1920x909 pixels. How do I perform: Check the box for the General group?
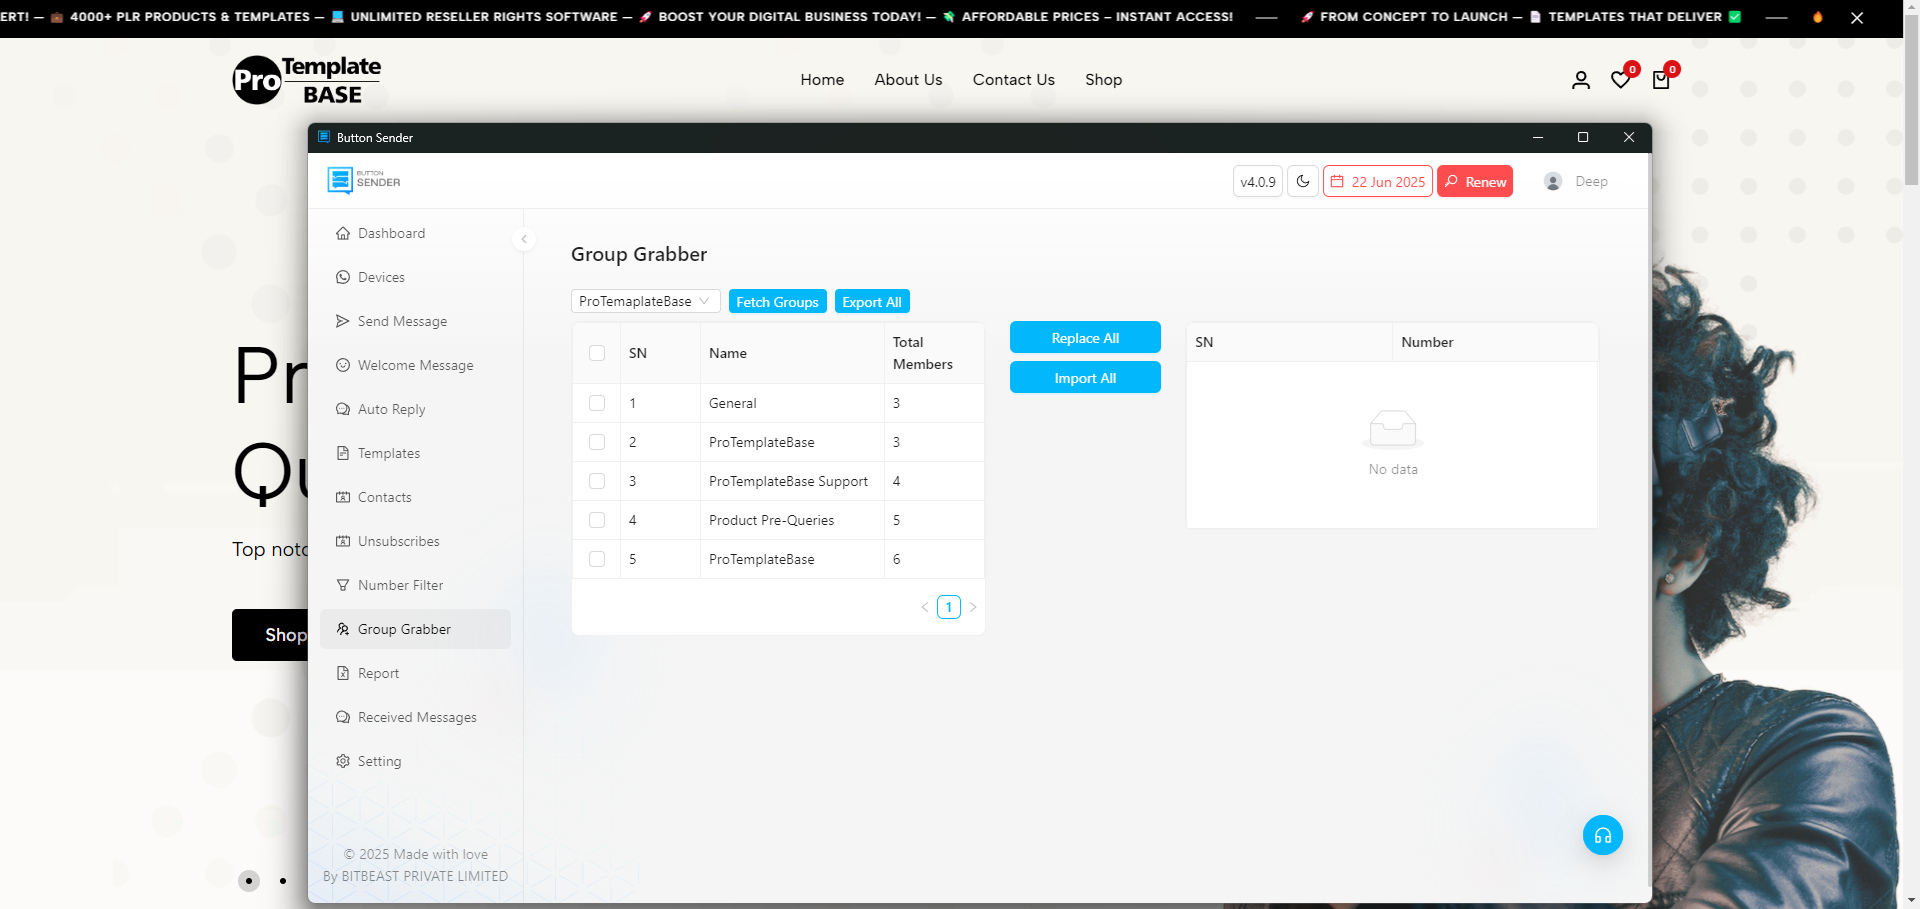597,403
